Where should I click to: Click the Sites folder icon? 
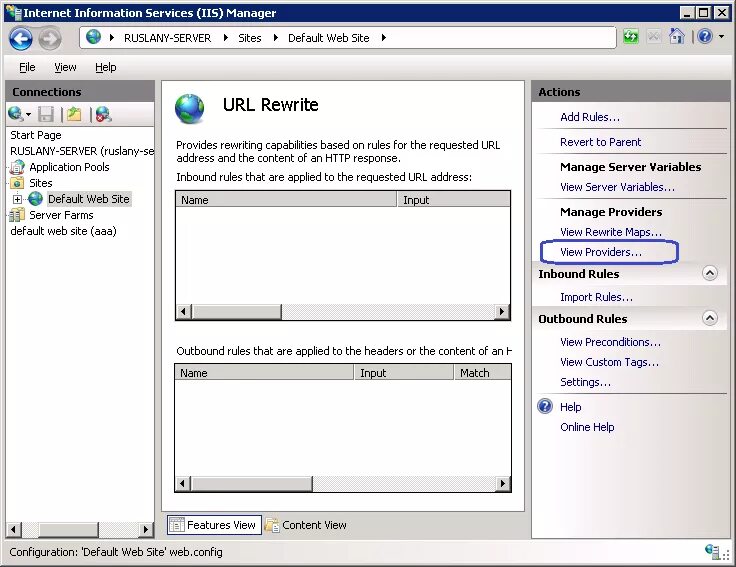click(17, 183)
